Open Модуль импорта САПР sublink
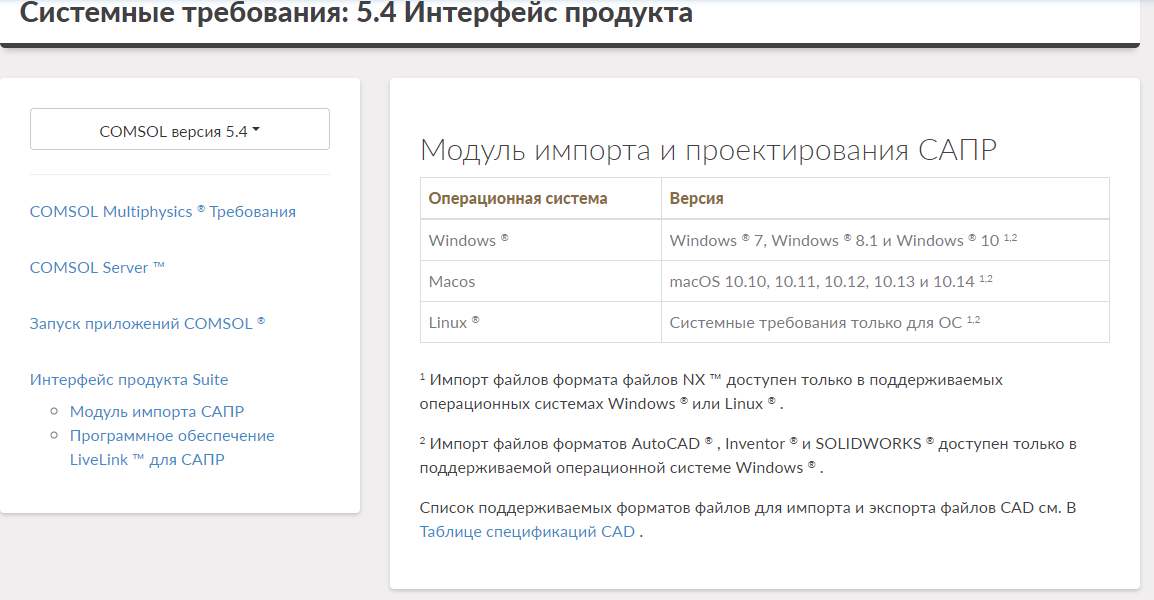 pos(157,412)
